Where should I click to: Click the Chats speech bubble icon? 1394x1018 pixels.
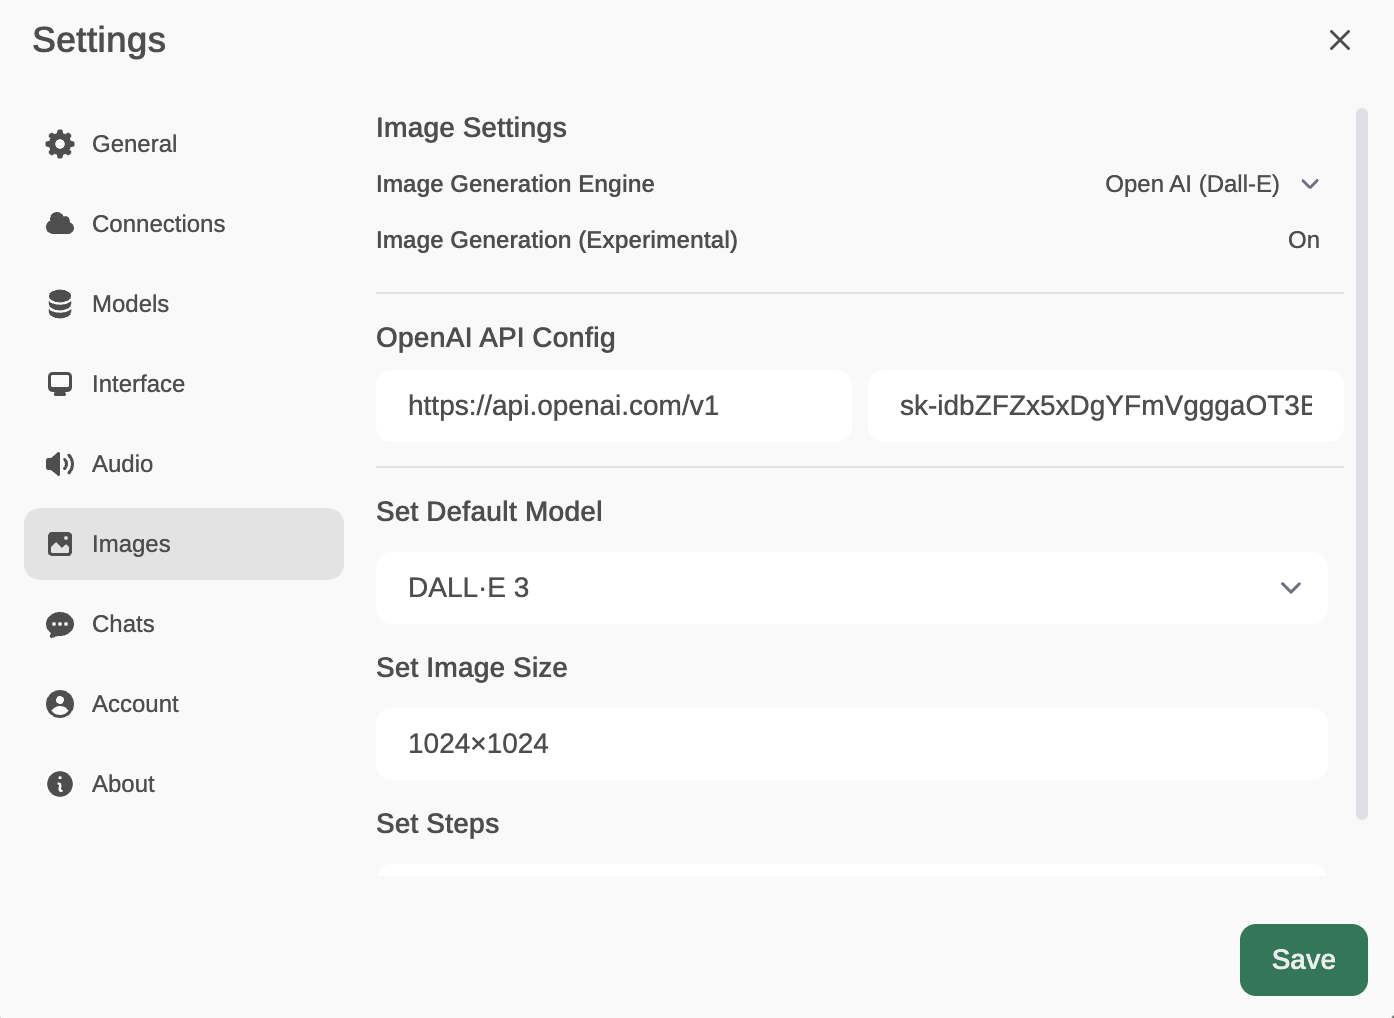click(x=60, y=625)
